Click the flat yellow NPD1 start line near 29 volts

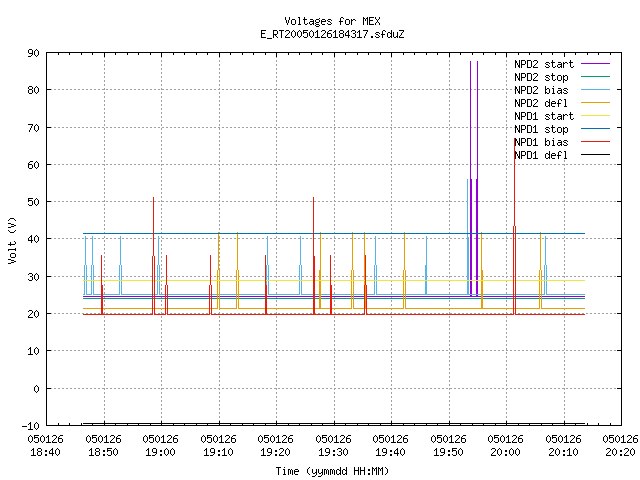334,280
